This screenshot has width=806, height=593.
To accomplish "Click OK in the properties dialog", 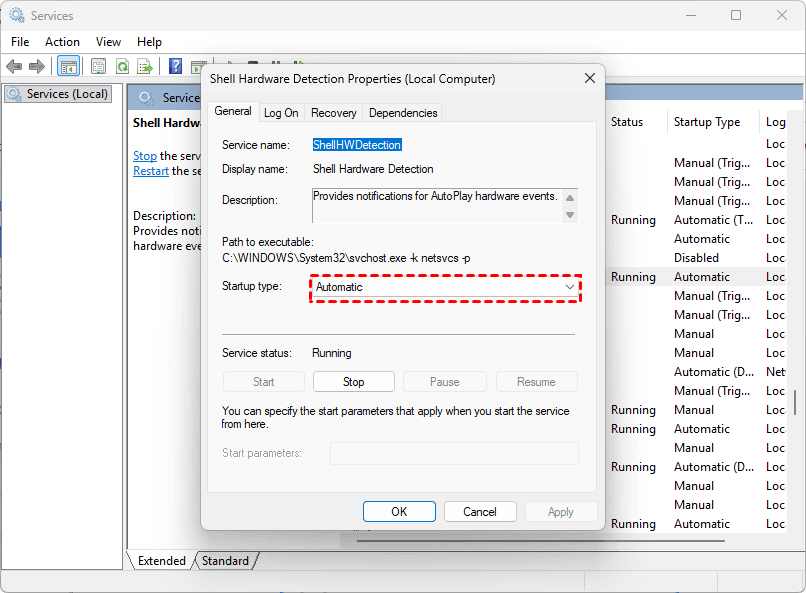I will click(399, 511).
